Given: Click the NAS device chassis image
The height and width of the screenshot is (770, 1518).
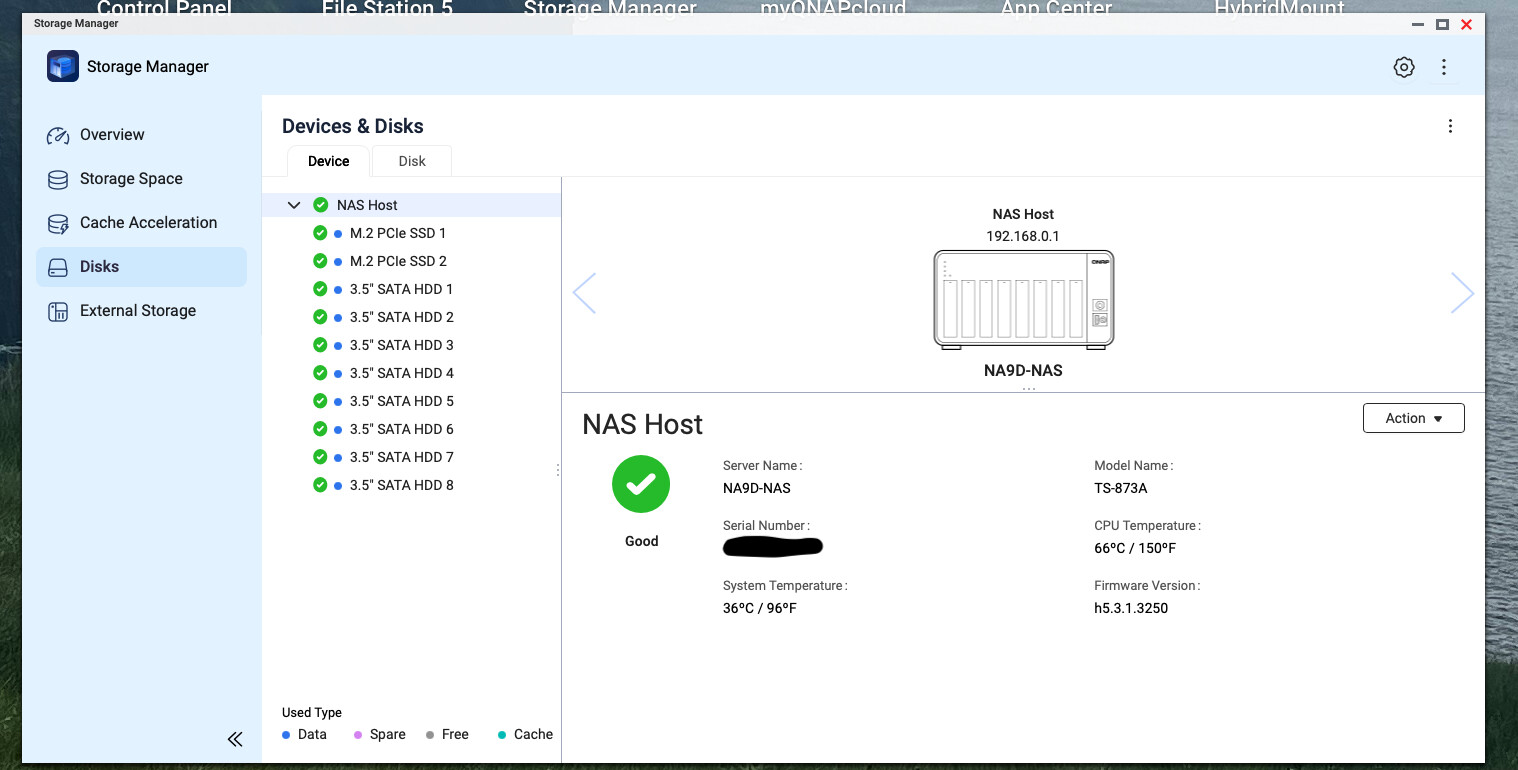Looking at the screenshot, I should click(x=1023, y=298).
